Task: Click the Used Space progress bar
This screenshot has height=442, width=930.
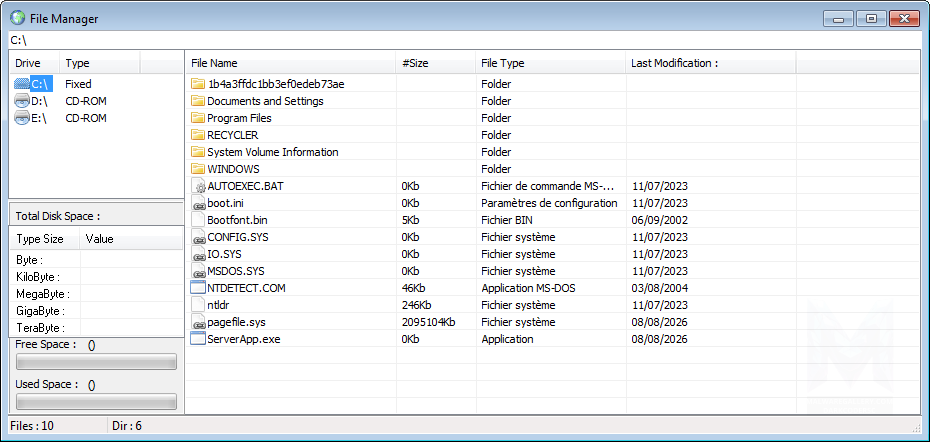Action: click(x=96, y=402)
